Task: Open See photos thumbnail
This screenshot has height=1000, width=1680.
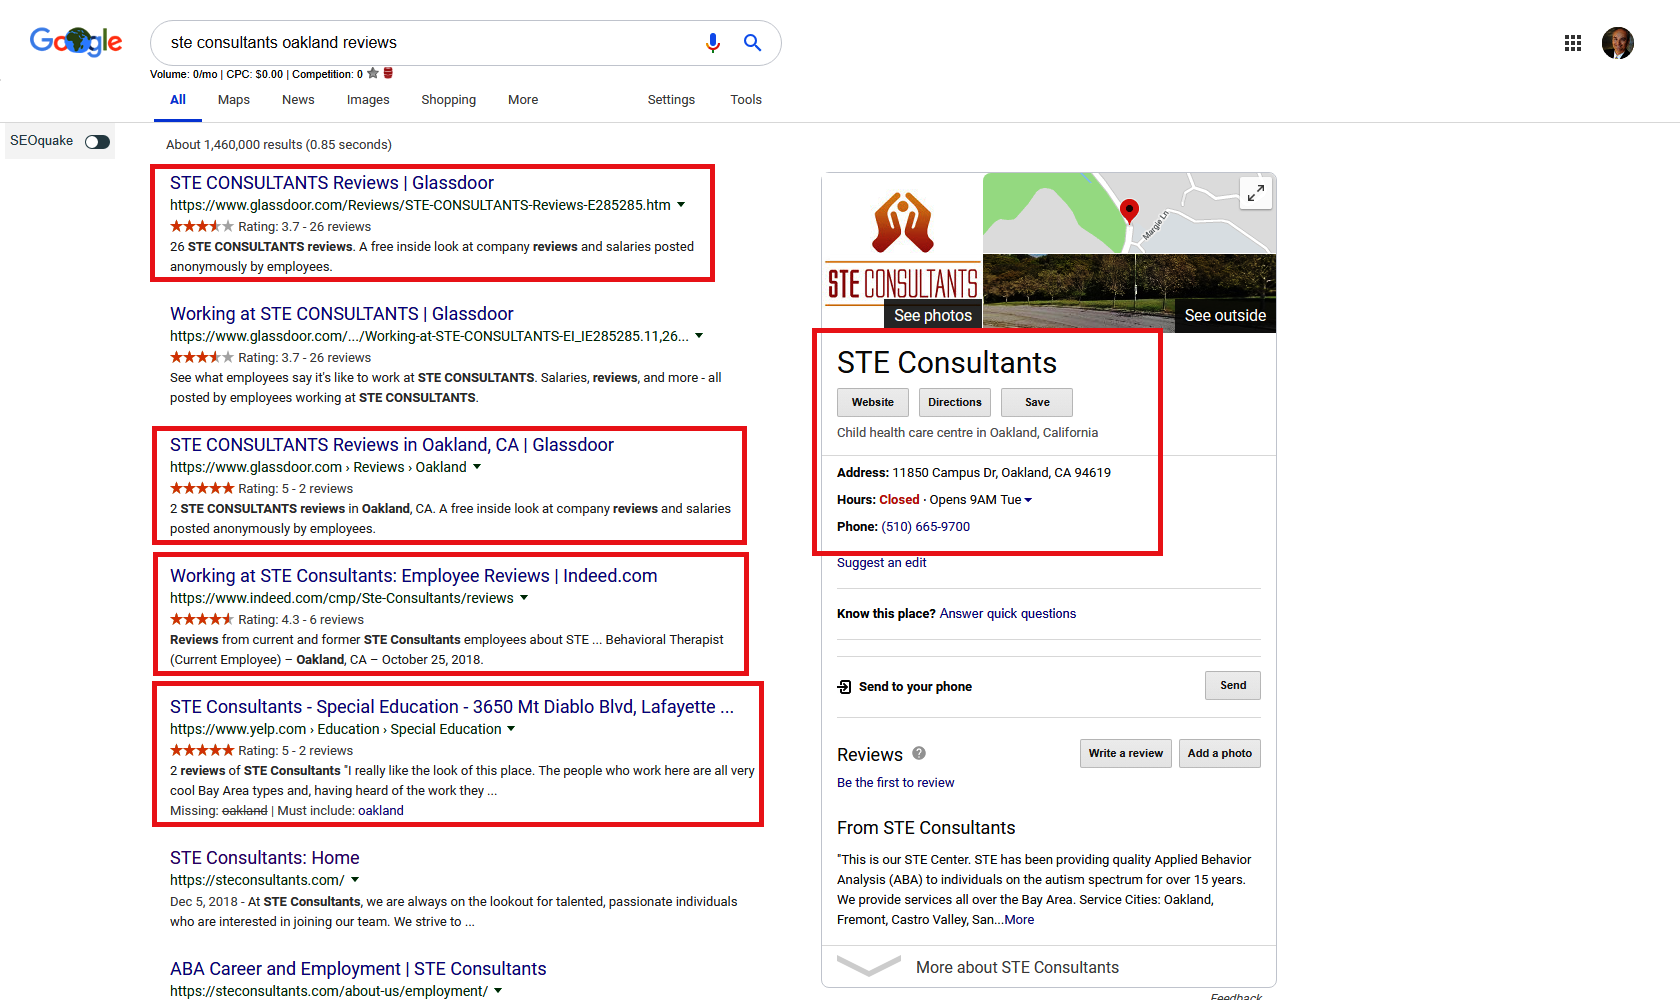Action: coord(903,251)
